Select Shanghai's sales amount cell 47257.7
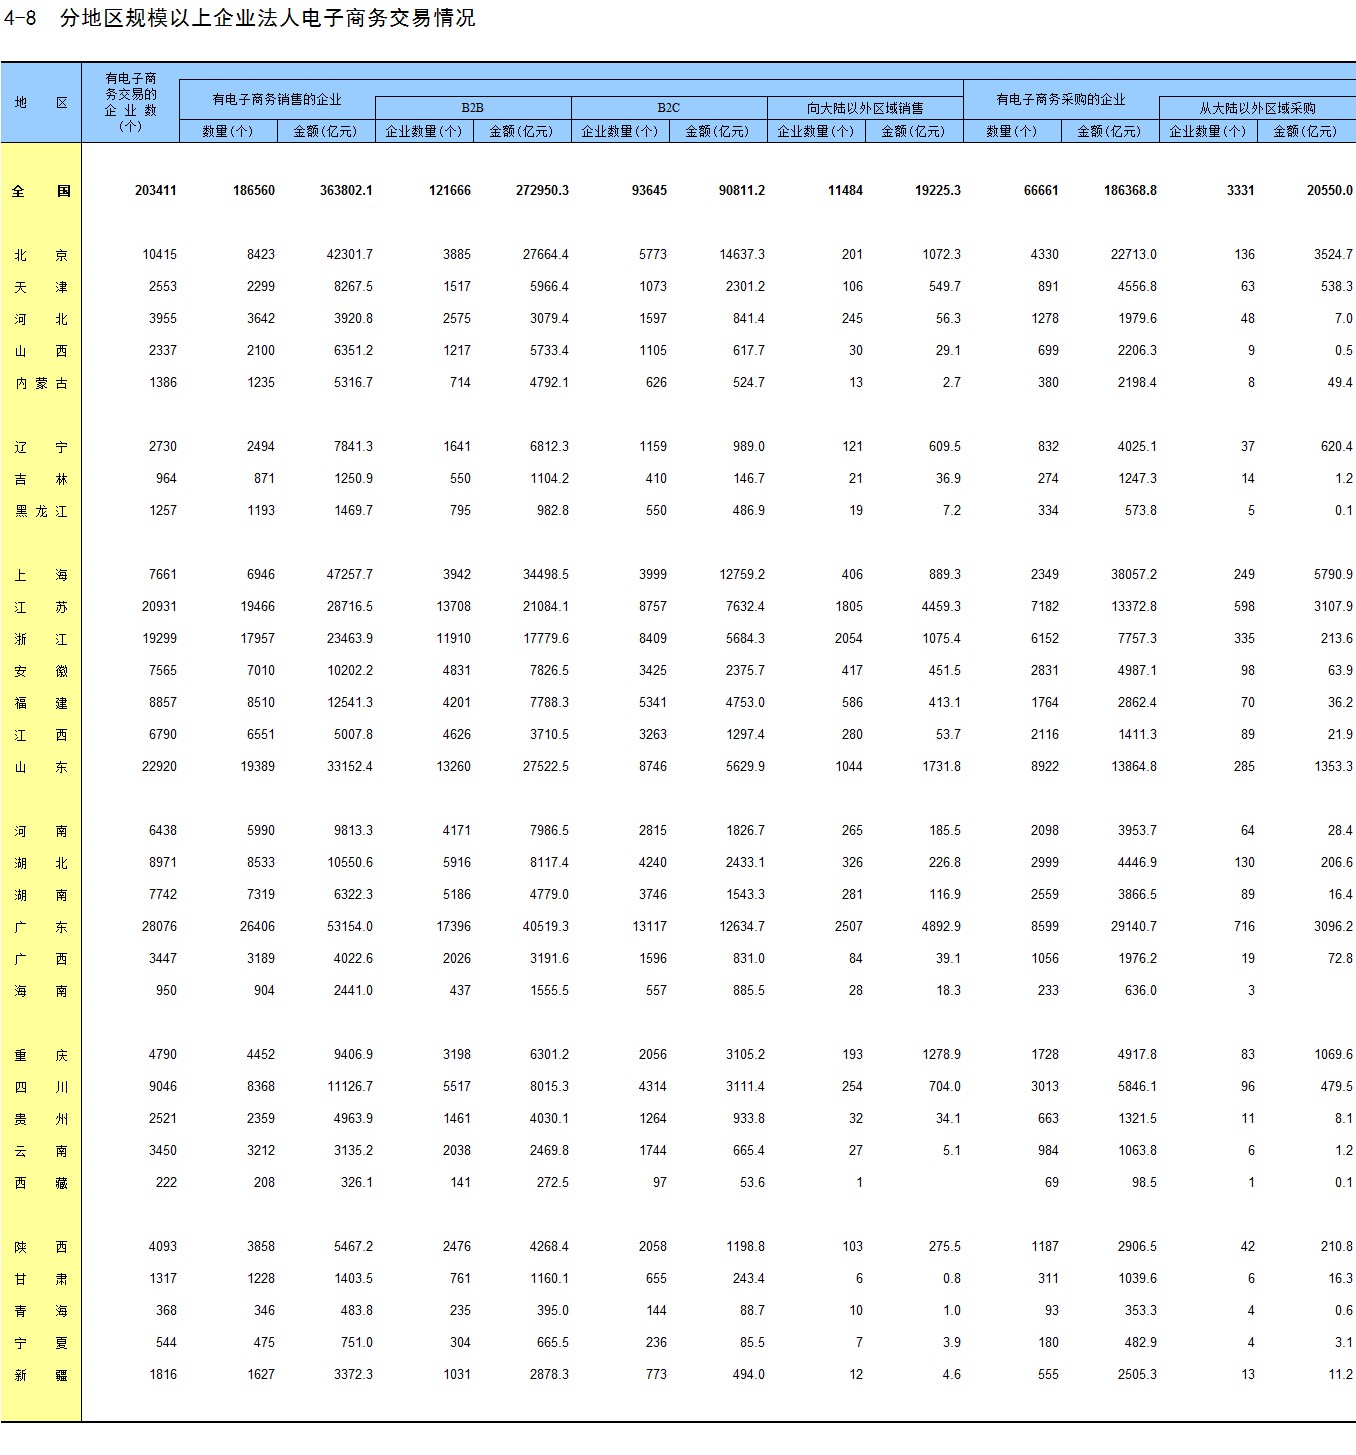Image resolution: width=1356 pixels, height=1455 pixels. 349,575
